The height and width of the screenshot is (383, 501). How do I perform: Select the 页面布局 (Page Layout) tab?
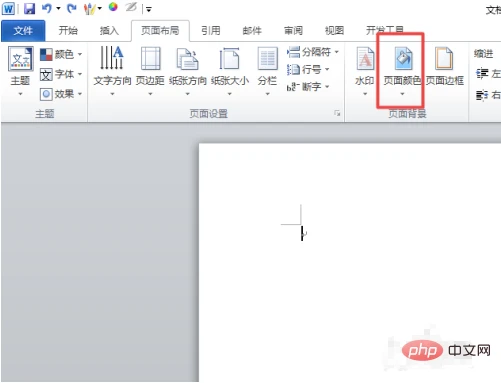tap(160, 31)
